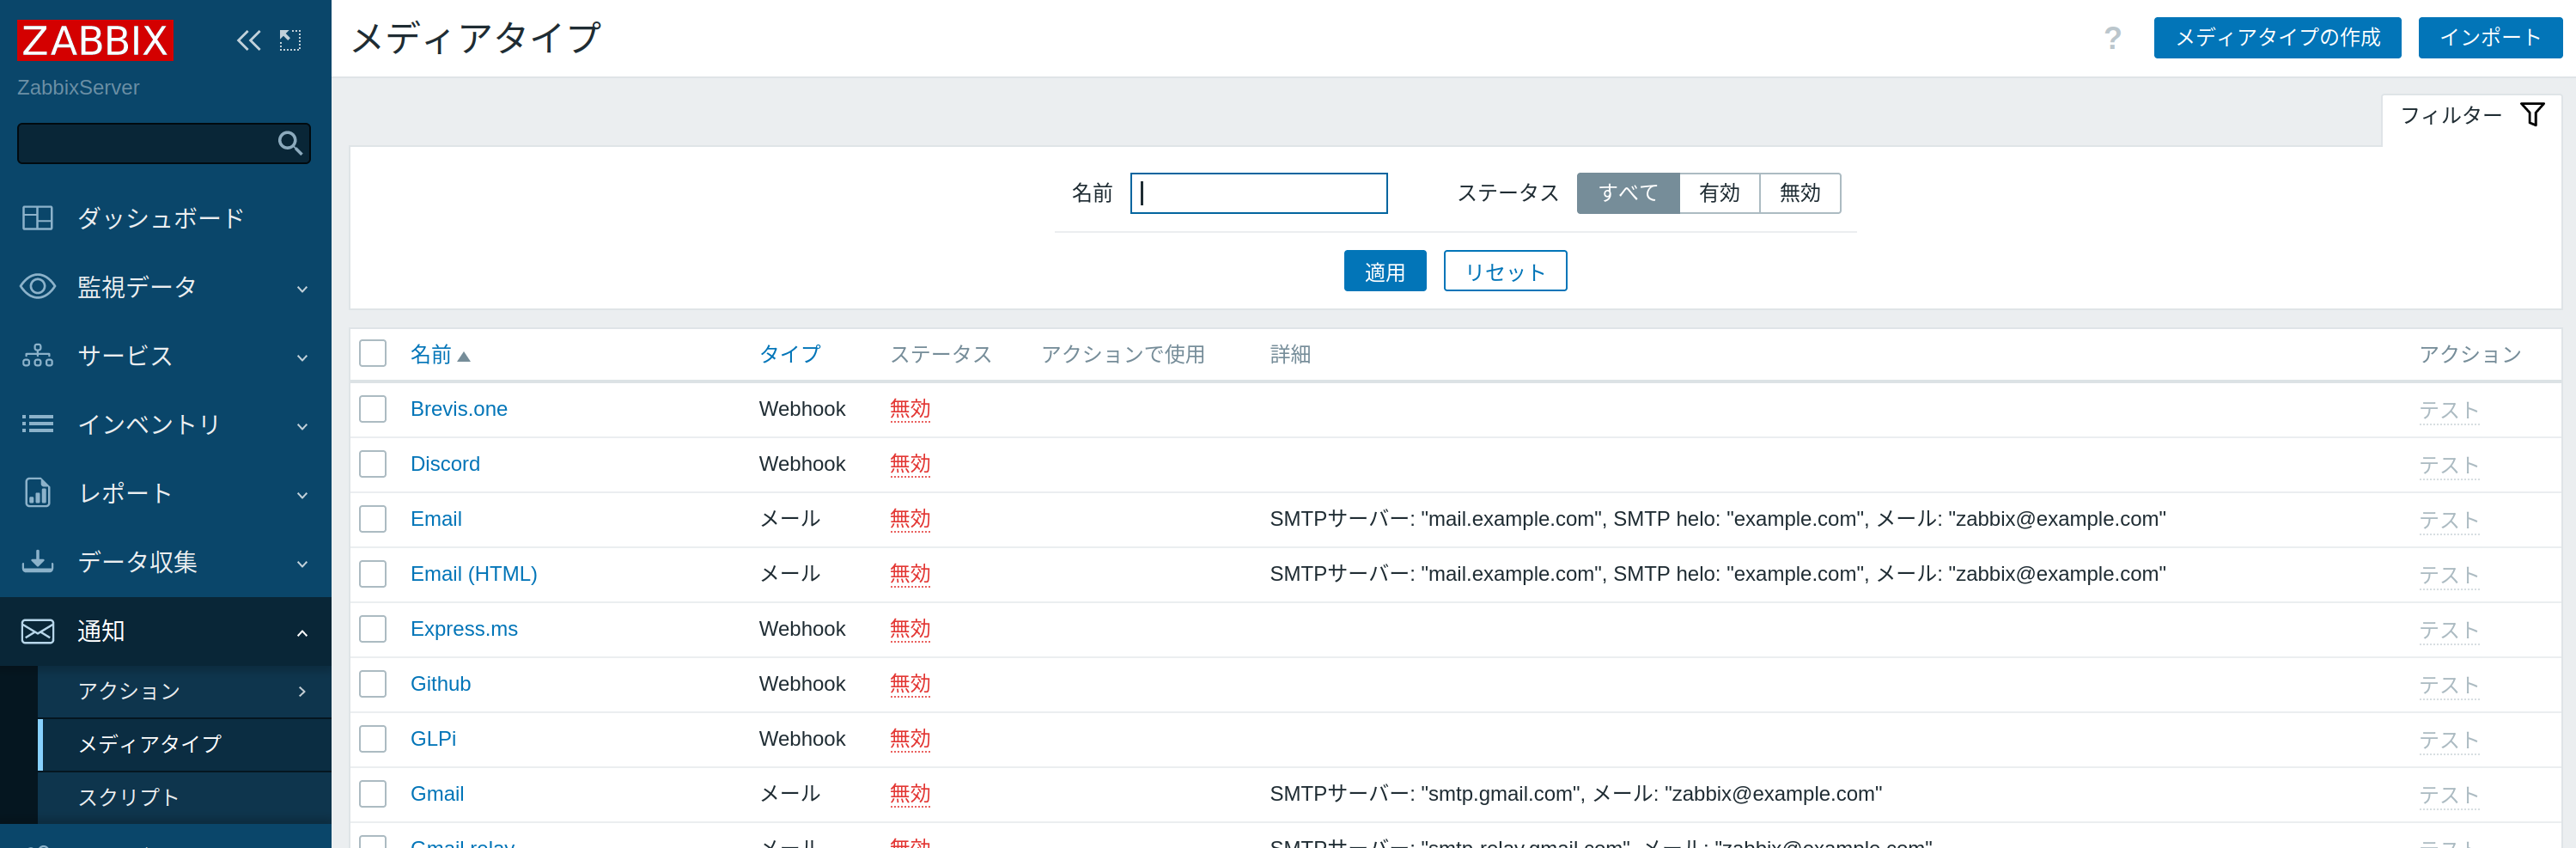Viewport: 2576px width, 848px height.
Task: Open アクション submenu item in sidebar
Action: [x=130, y=691]
